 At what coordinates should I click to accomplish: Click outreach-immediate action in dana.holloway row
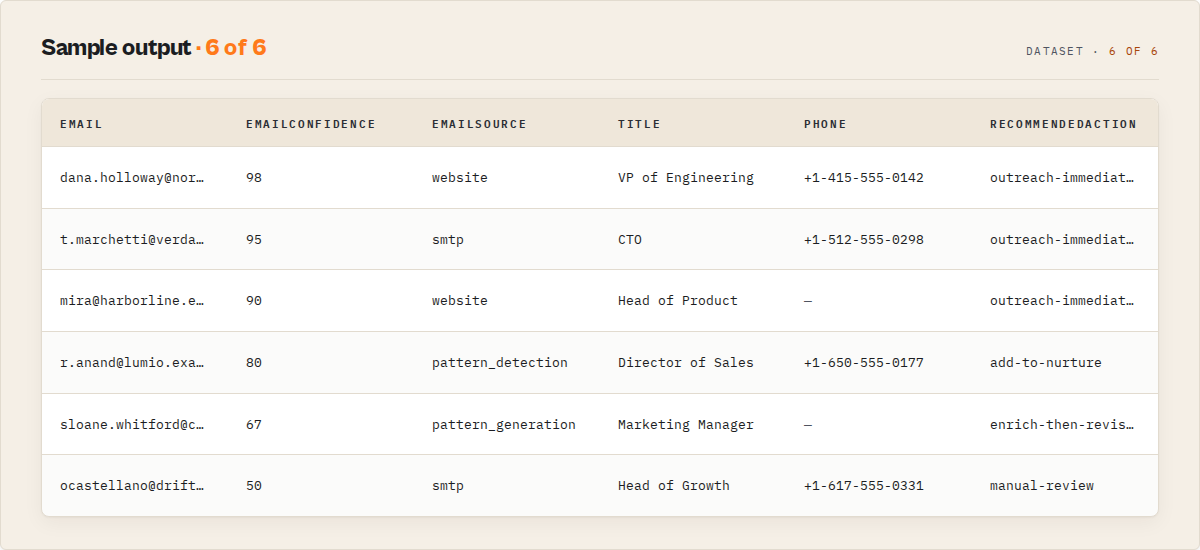[x=1062, y=177]
